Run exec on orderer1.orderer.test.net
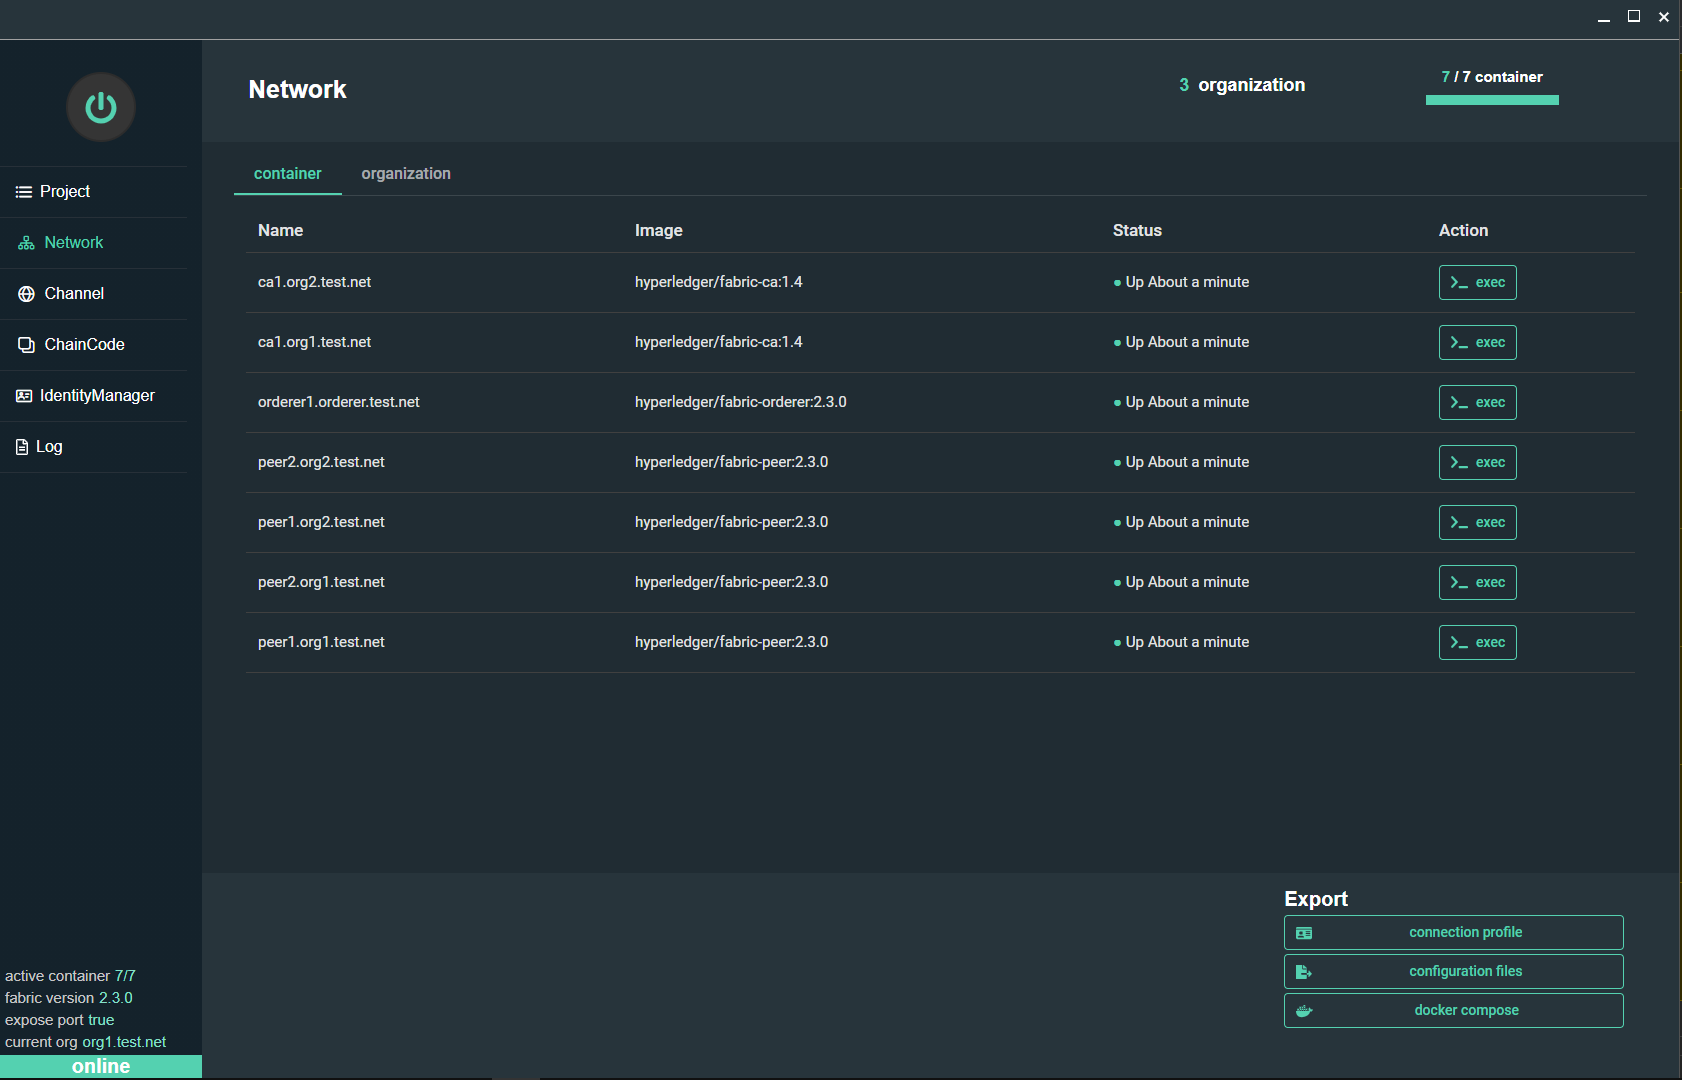The image size is (1682, 1080). 1477,402
